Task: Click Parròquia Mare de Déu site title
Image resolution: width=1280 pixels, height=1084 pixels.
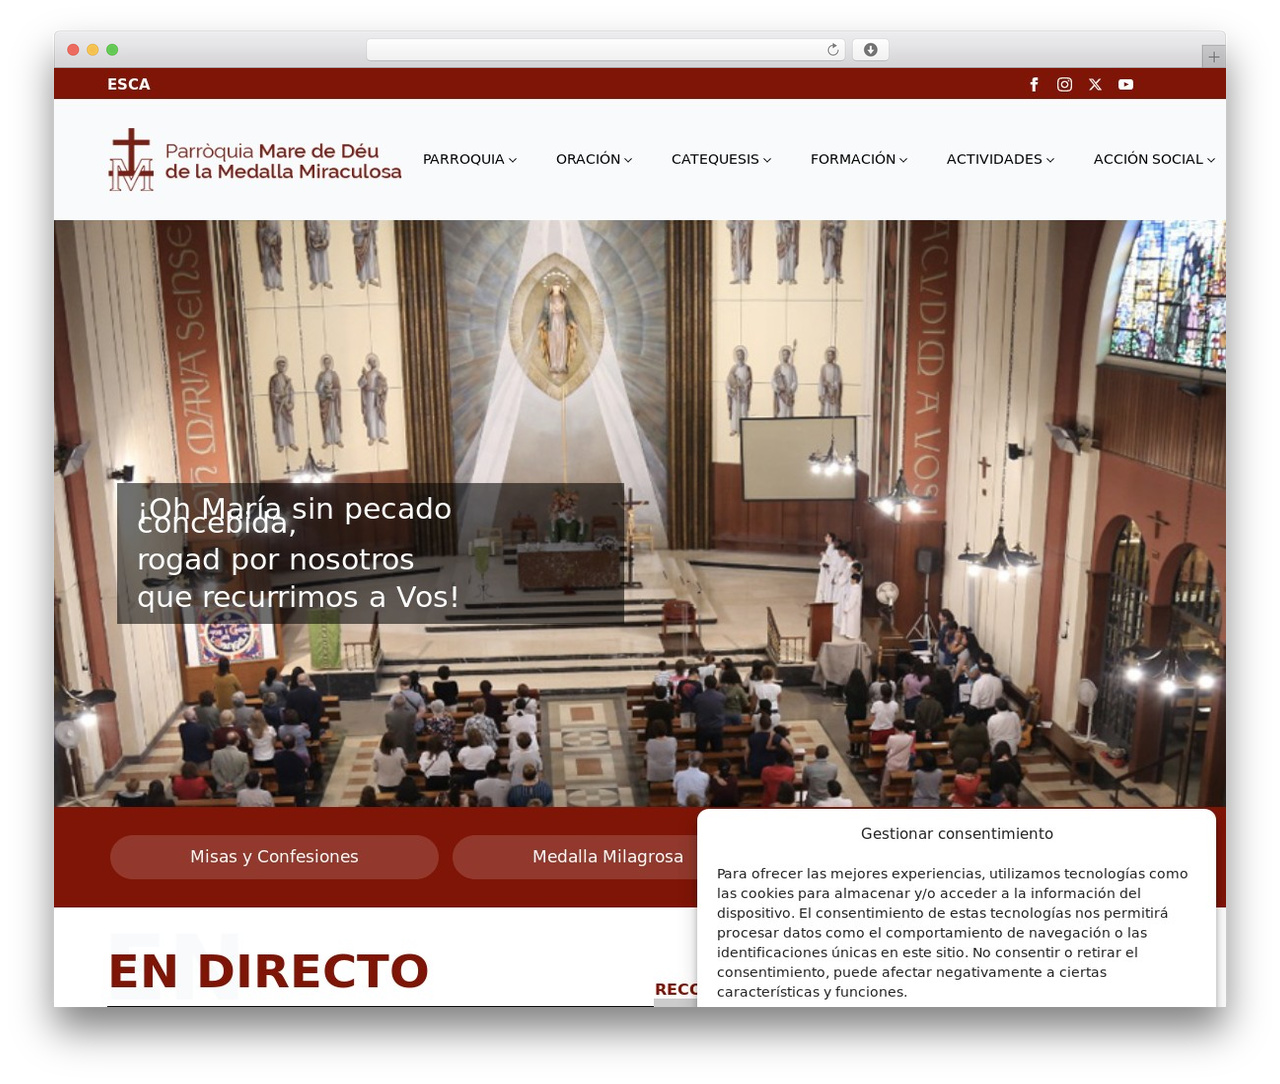Action: [283, 161]
